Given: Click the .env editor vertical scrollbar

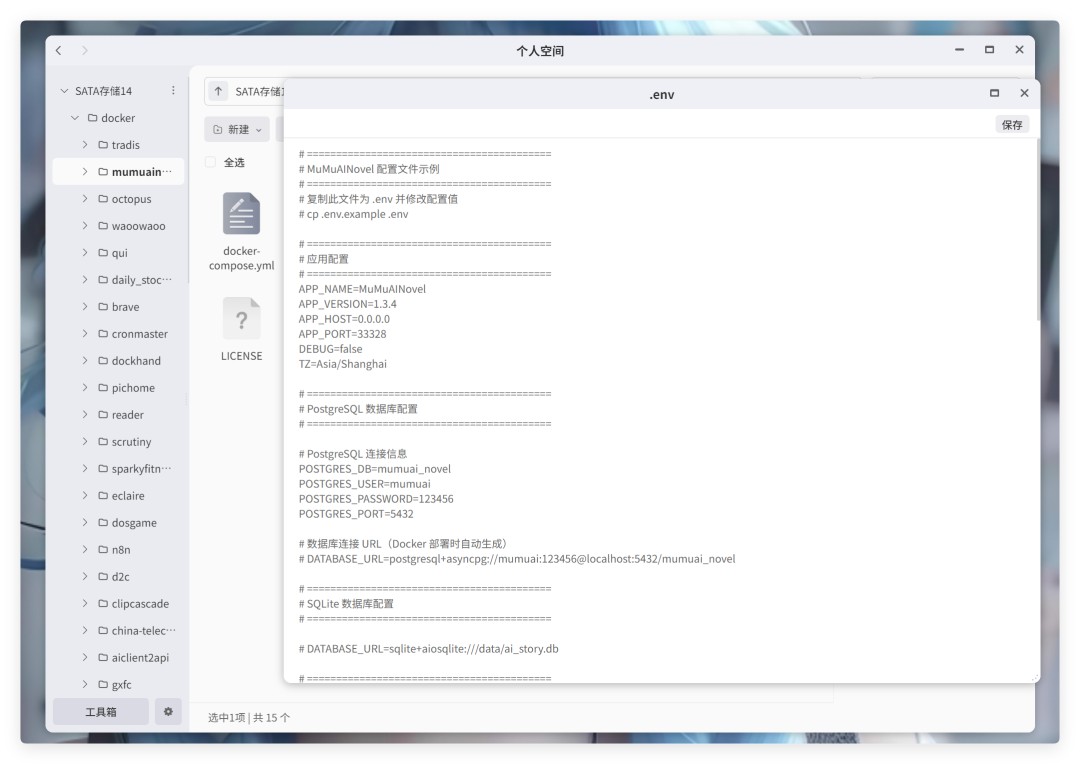Looking at the screenshot, I should (x=1037, y=229).
